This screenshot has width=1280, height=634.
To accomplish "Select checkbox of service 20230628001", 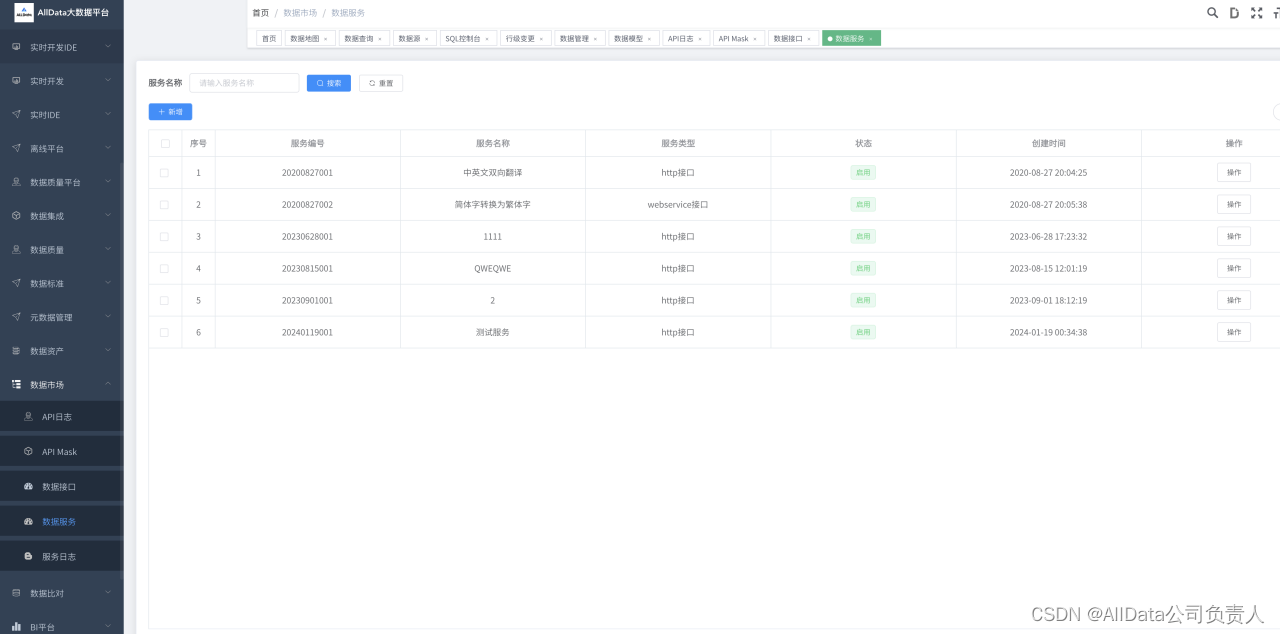I will [x=164, y=237].
